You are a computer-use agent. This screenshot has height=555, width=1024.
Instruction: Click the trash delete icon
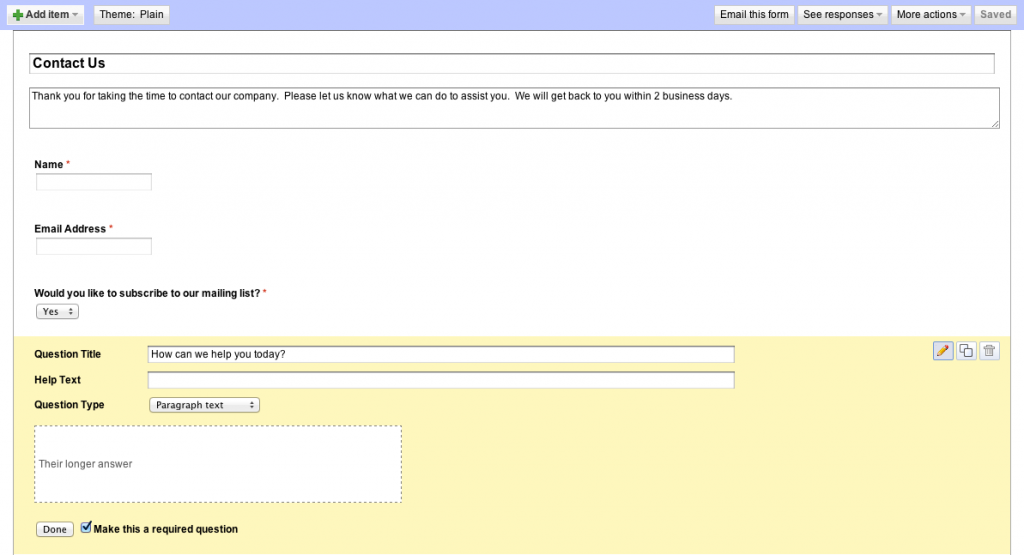click(x=989, y=351)
